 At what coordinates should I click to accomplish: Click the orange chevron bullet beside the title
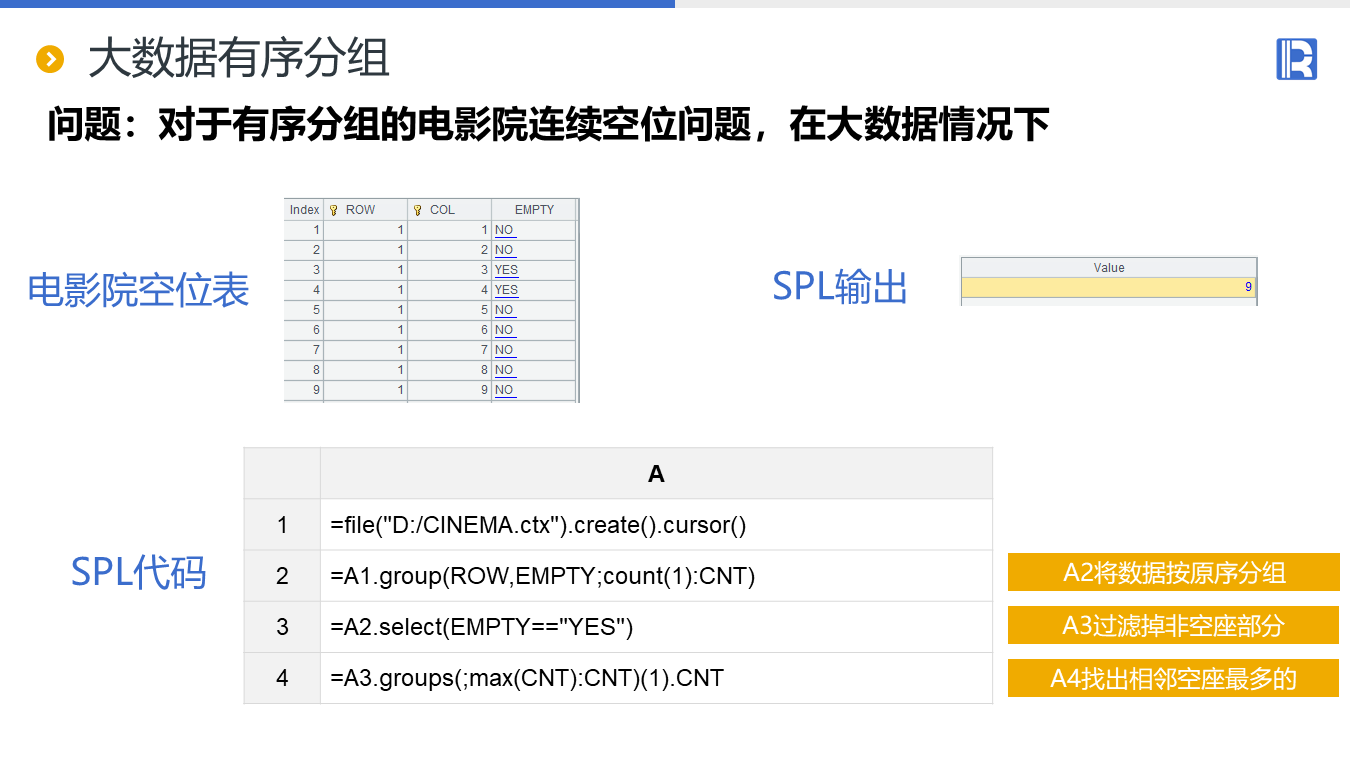pos(50,60)
